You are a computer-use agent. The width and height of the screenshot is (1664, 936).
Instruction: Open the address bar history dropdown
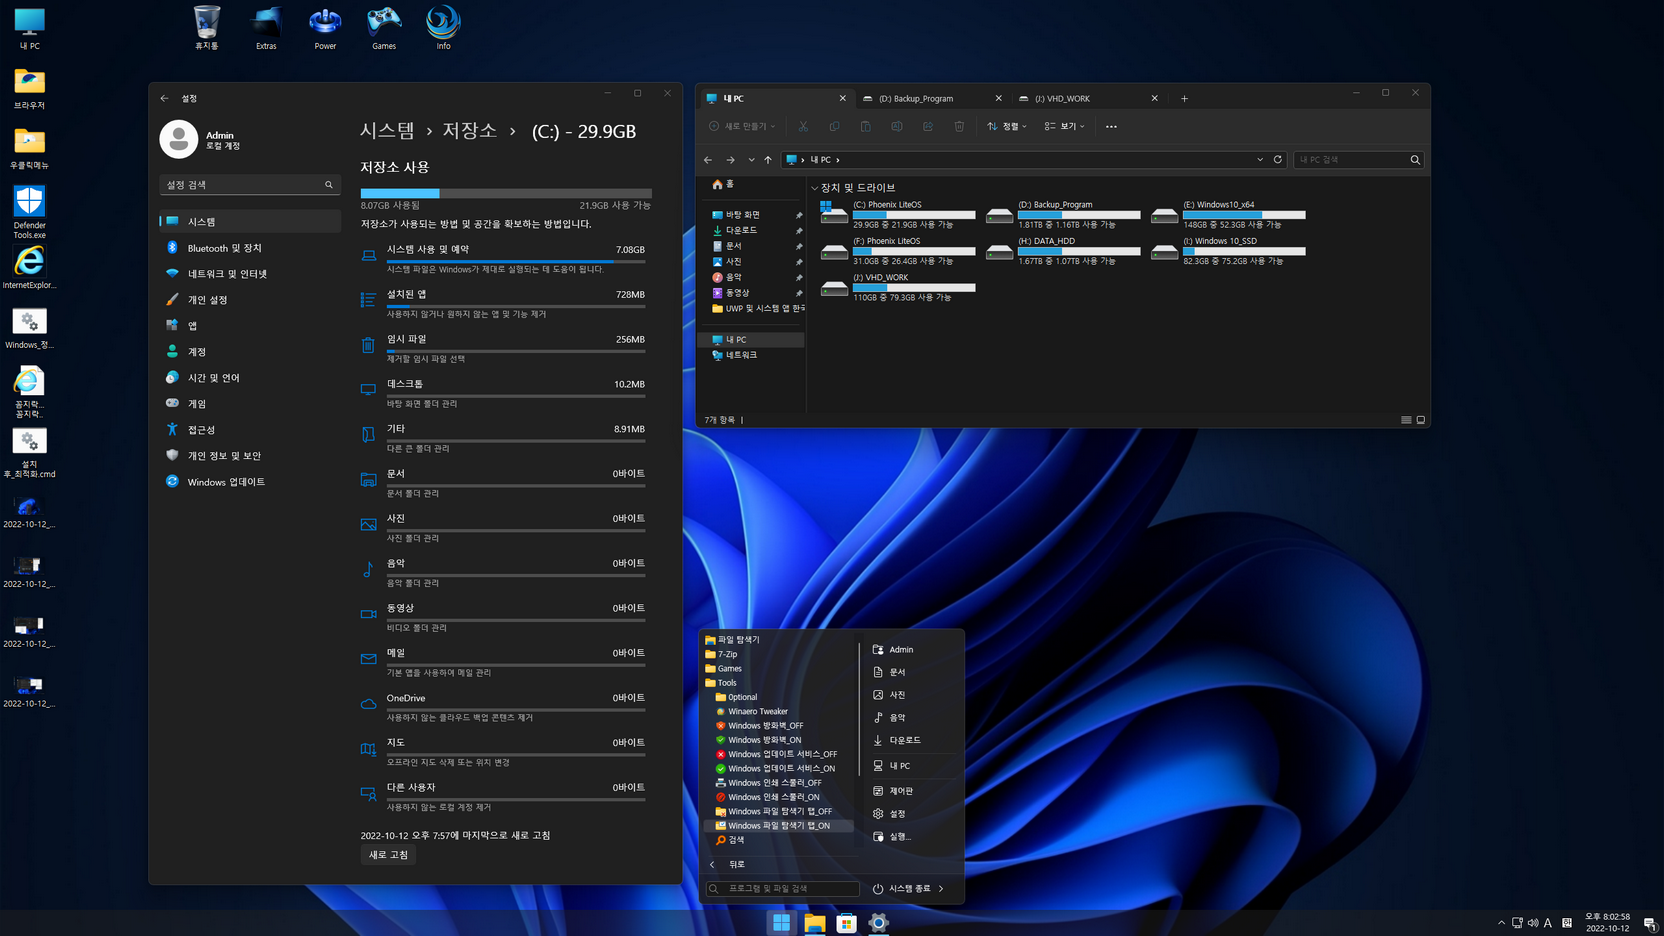pos(1260,159)
